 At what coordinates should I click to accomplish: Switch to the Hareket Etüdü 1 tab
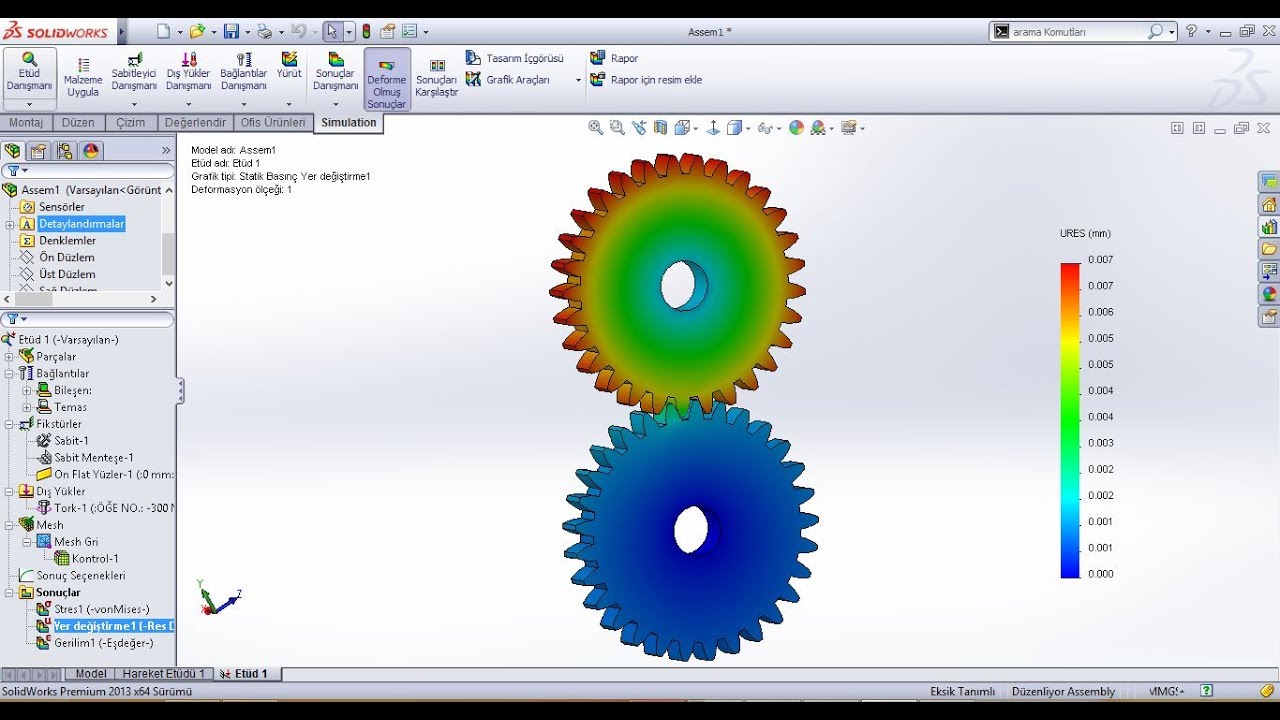coord(164,674)
